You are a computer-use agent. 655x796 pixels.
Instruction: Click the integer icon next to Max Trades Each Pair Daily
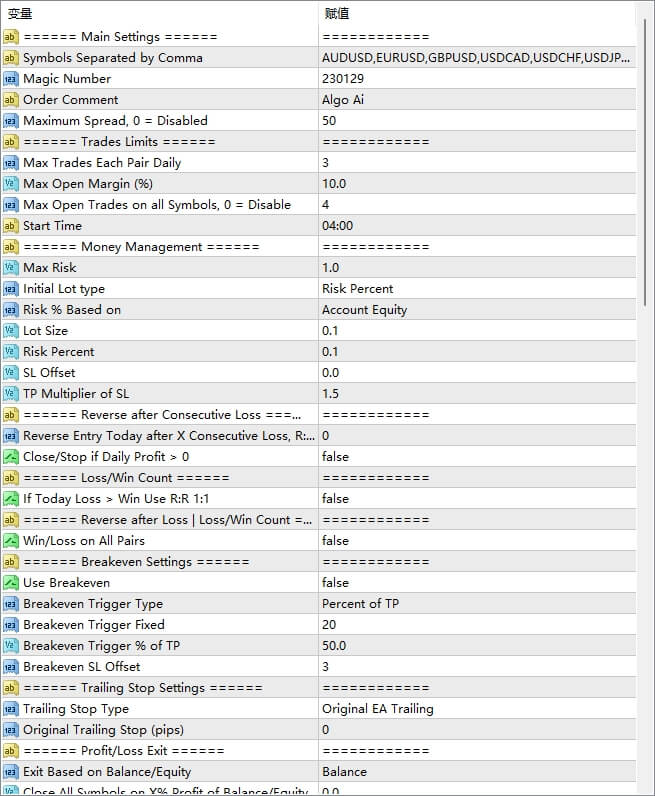pos(10,163)
